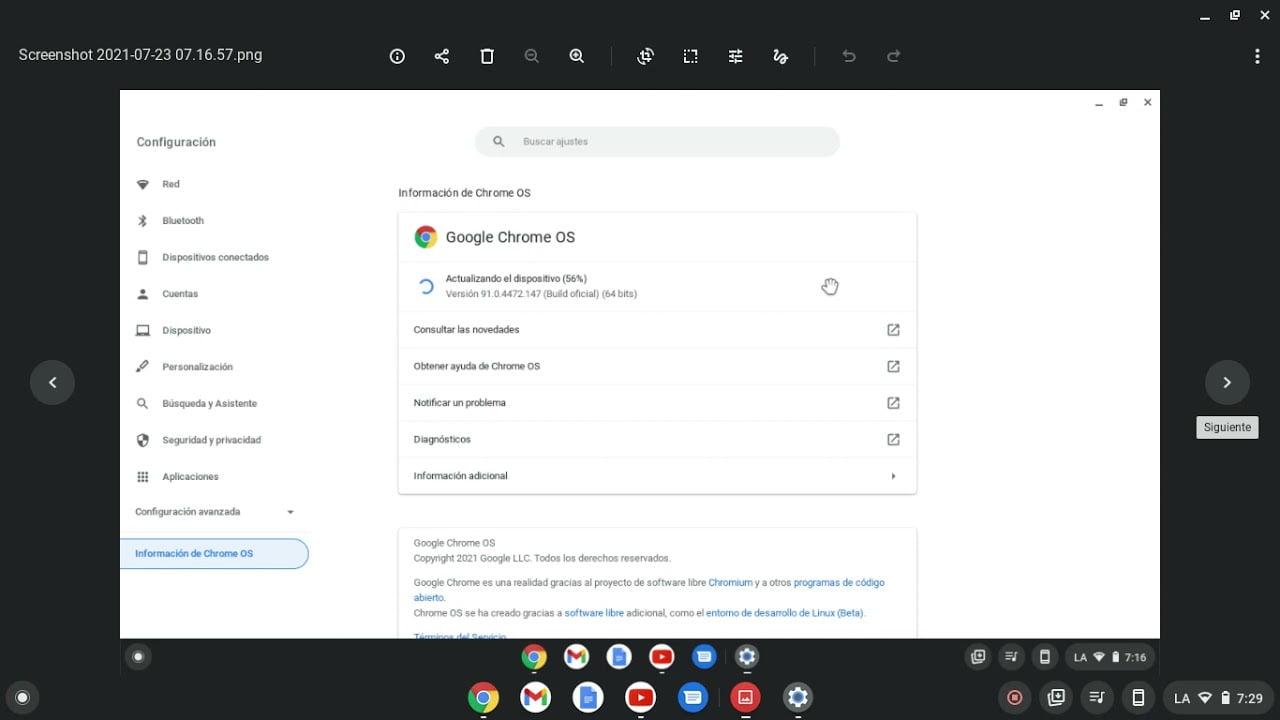Open lighting filters adjustment tool
The width and height of the screenshot is (1280, 720).
(x=736, y=56)
